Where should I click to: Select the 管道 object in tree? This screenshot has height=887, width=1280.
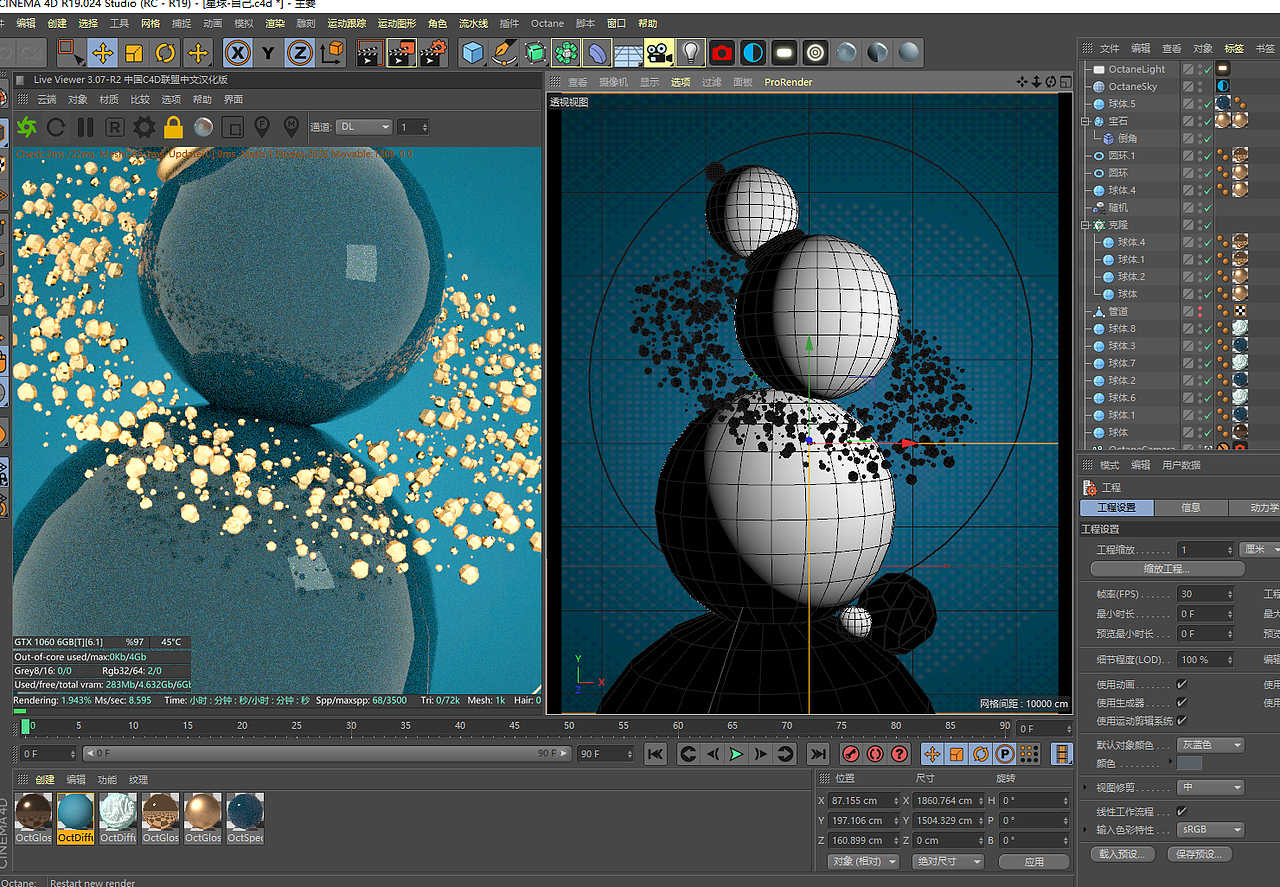point(1117,312)
